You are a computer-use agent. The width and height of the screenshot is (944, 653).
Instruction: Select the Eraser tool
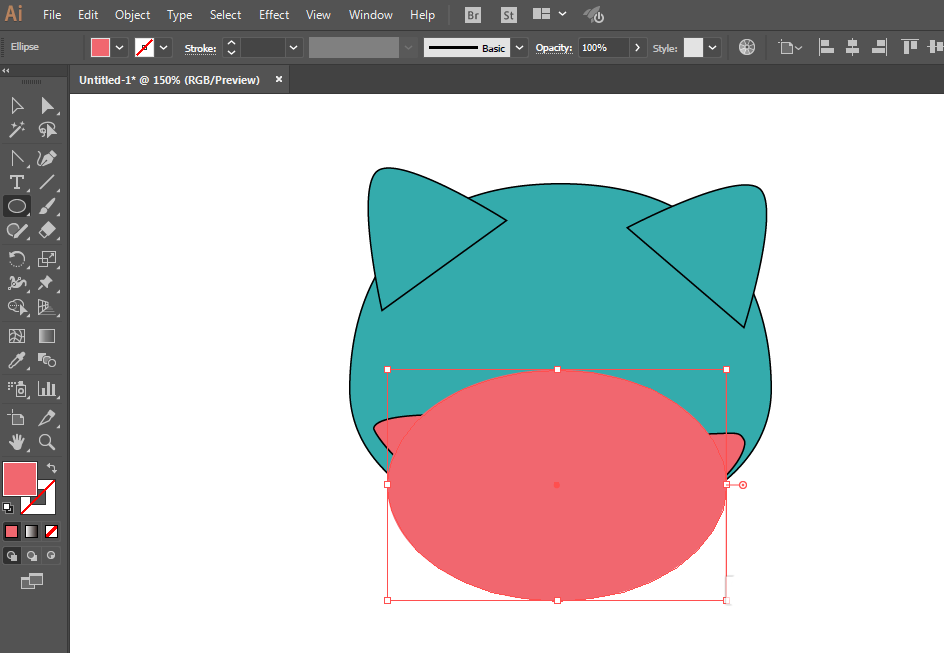(47, 231)
